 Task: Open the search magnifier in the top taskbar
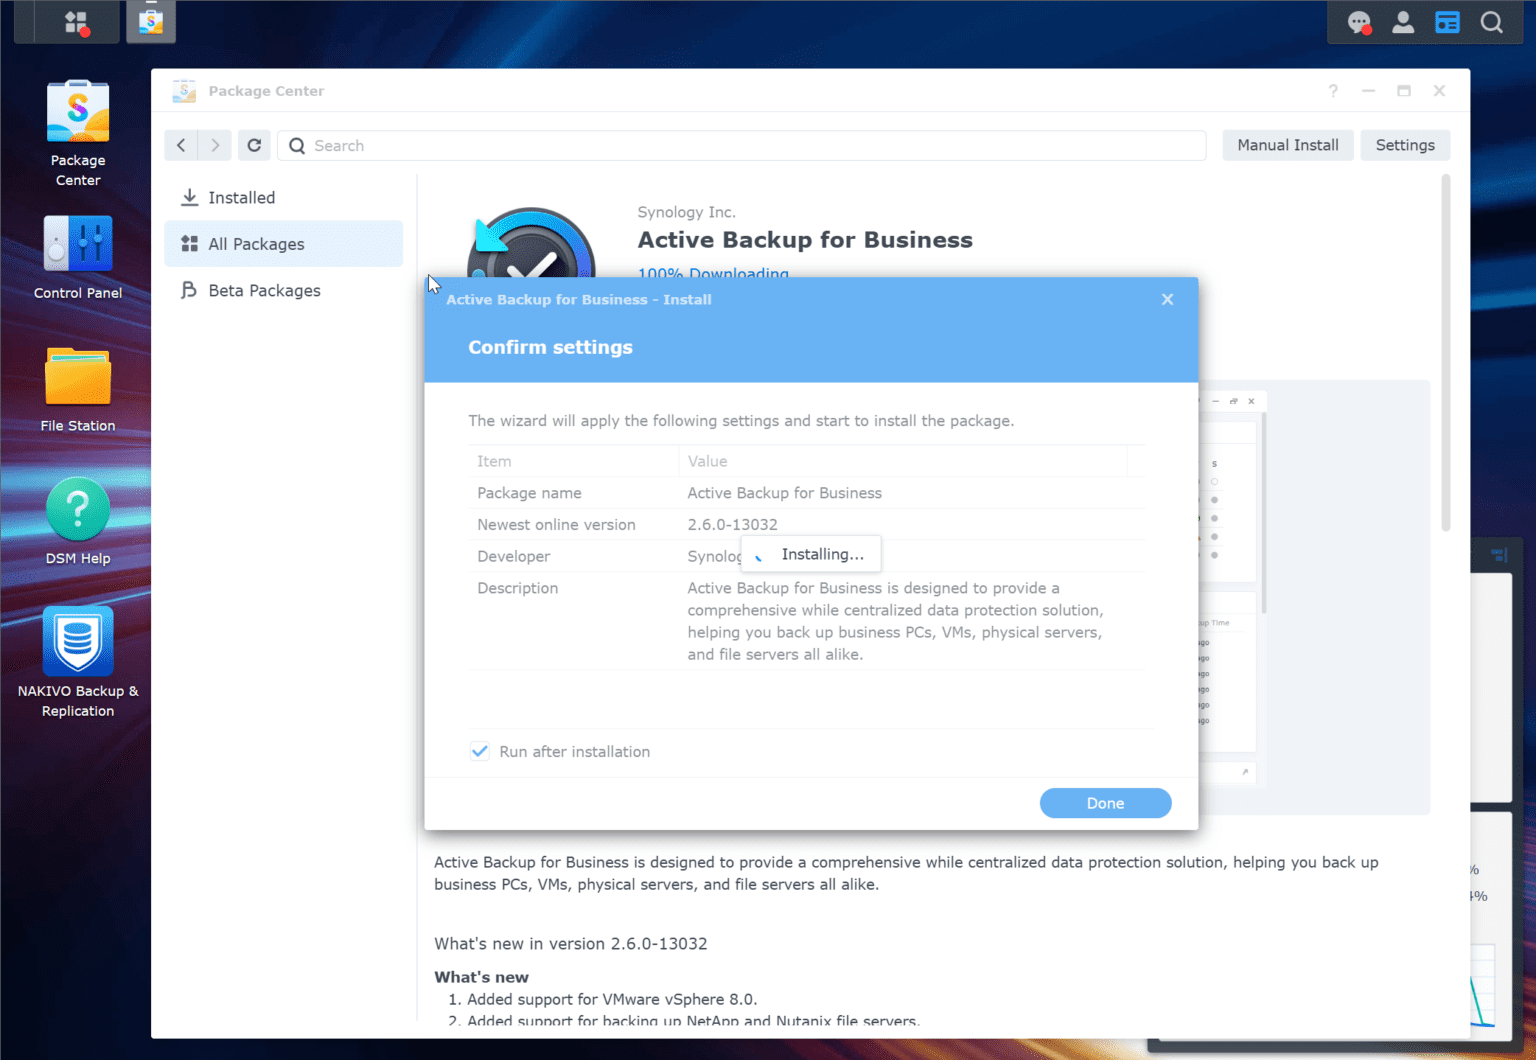1491,21
